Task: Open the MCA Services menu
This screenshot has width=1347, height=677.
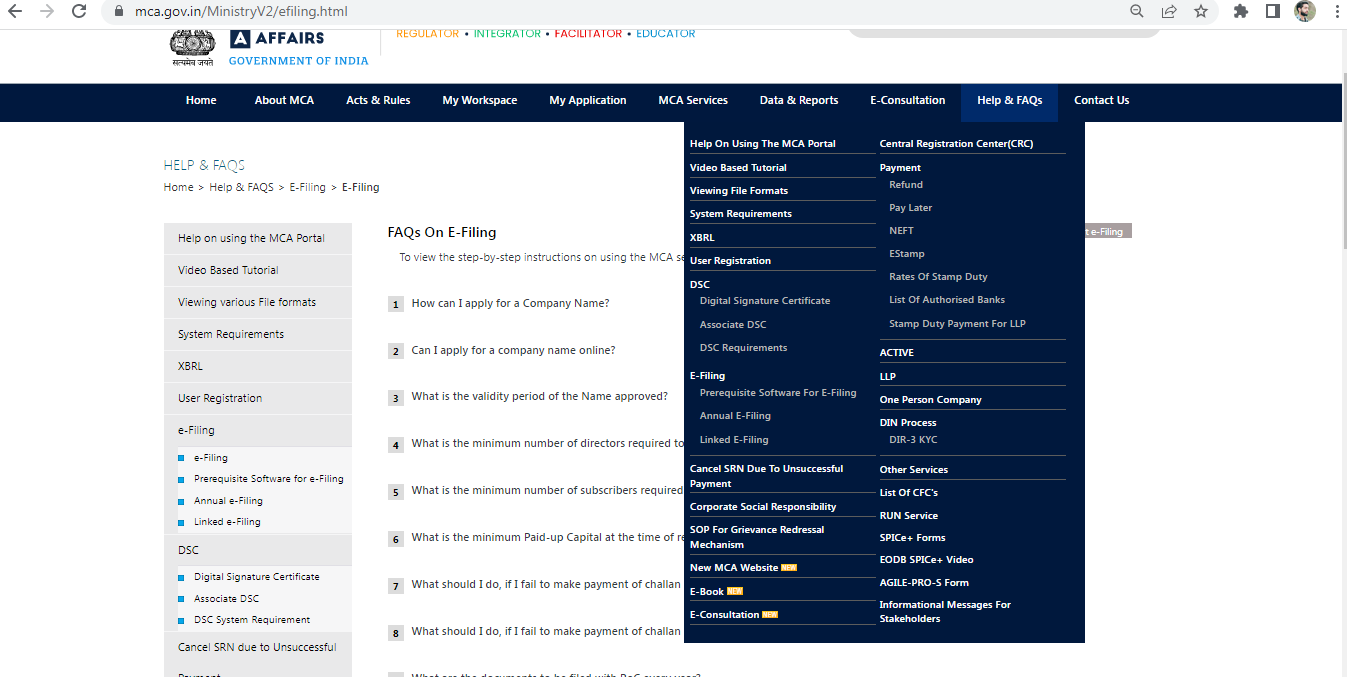Action: point(693,100)
